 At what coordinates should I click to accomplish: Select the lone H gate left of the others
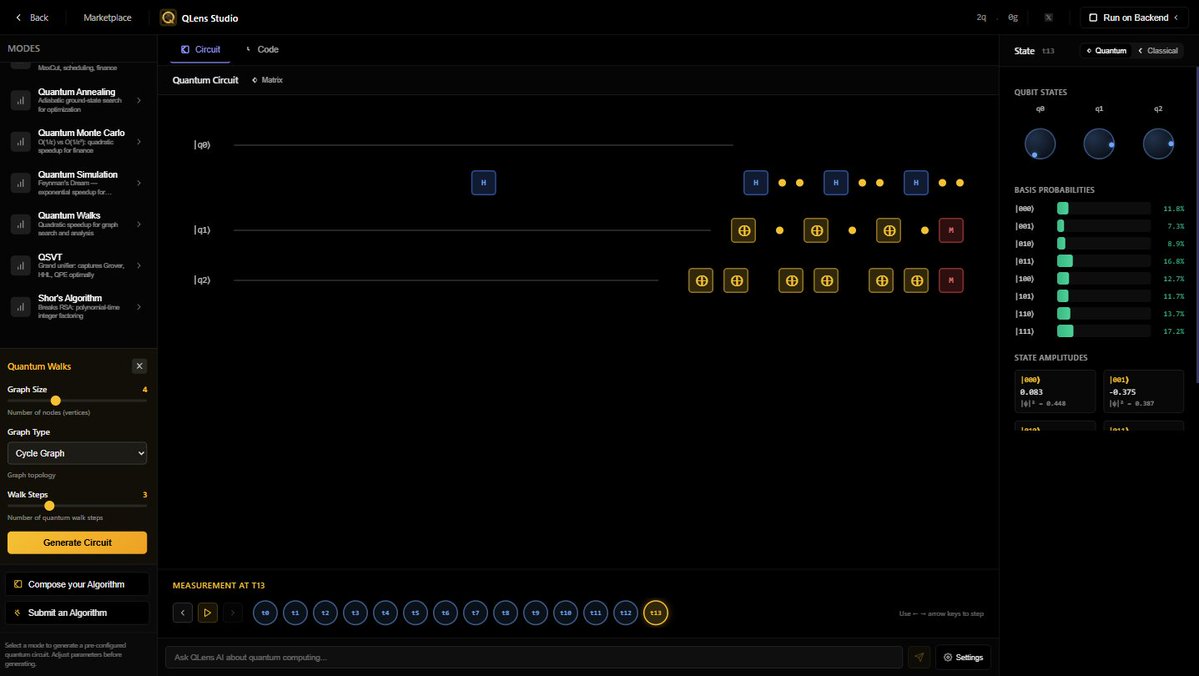[x=483, y=183]
